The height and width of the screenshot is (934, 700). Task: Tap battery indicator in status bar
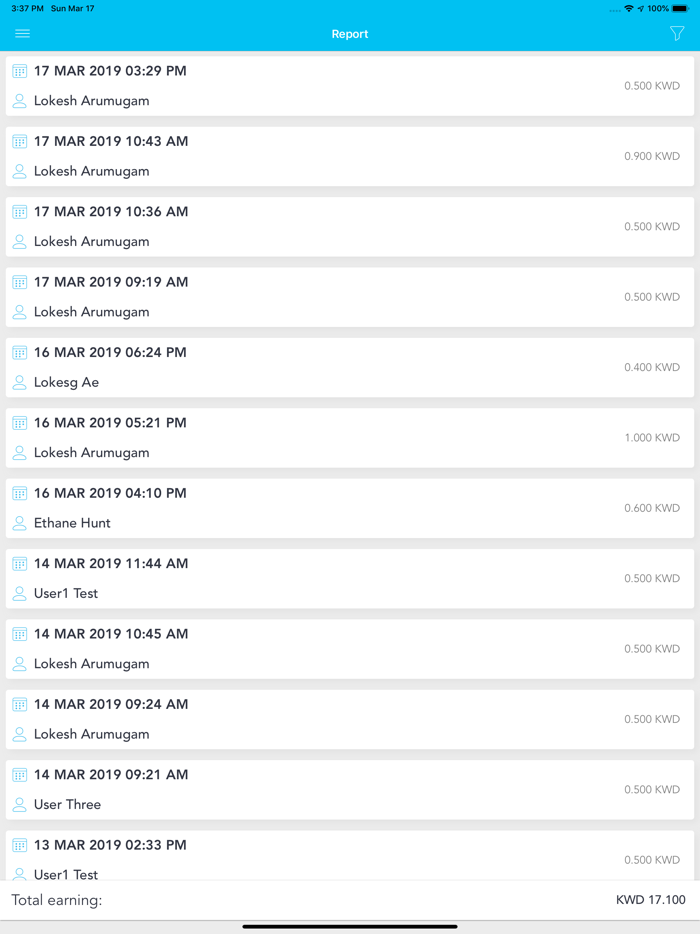680,8
